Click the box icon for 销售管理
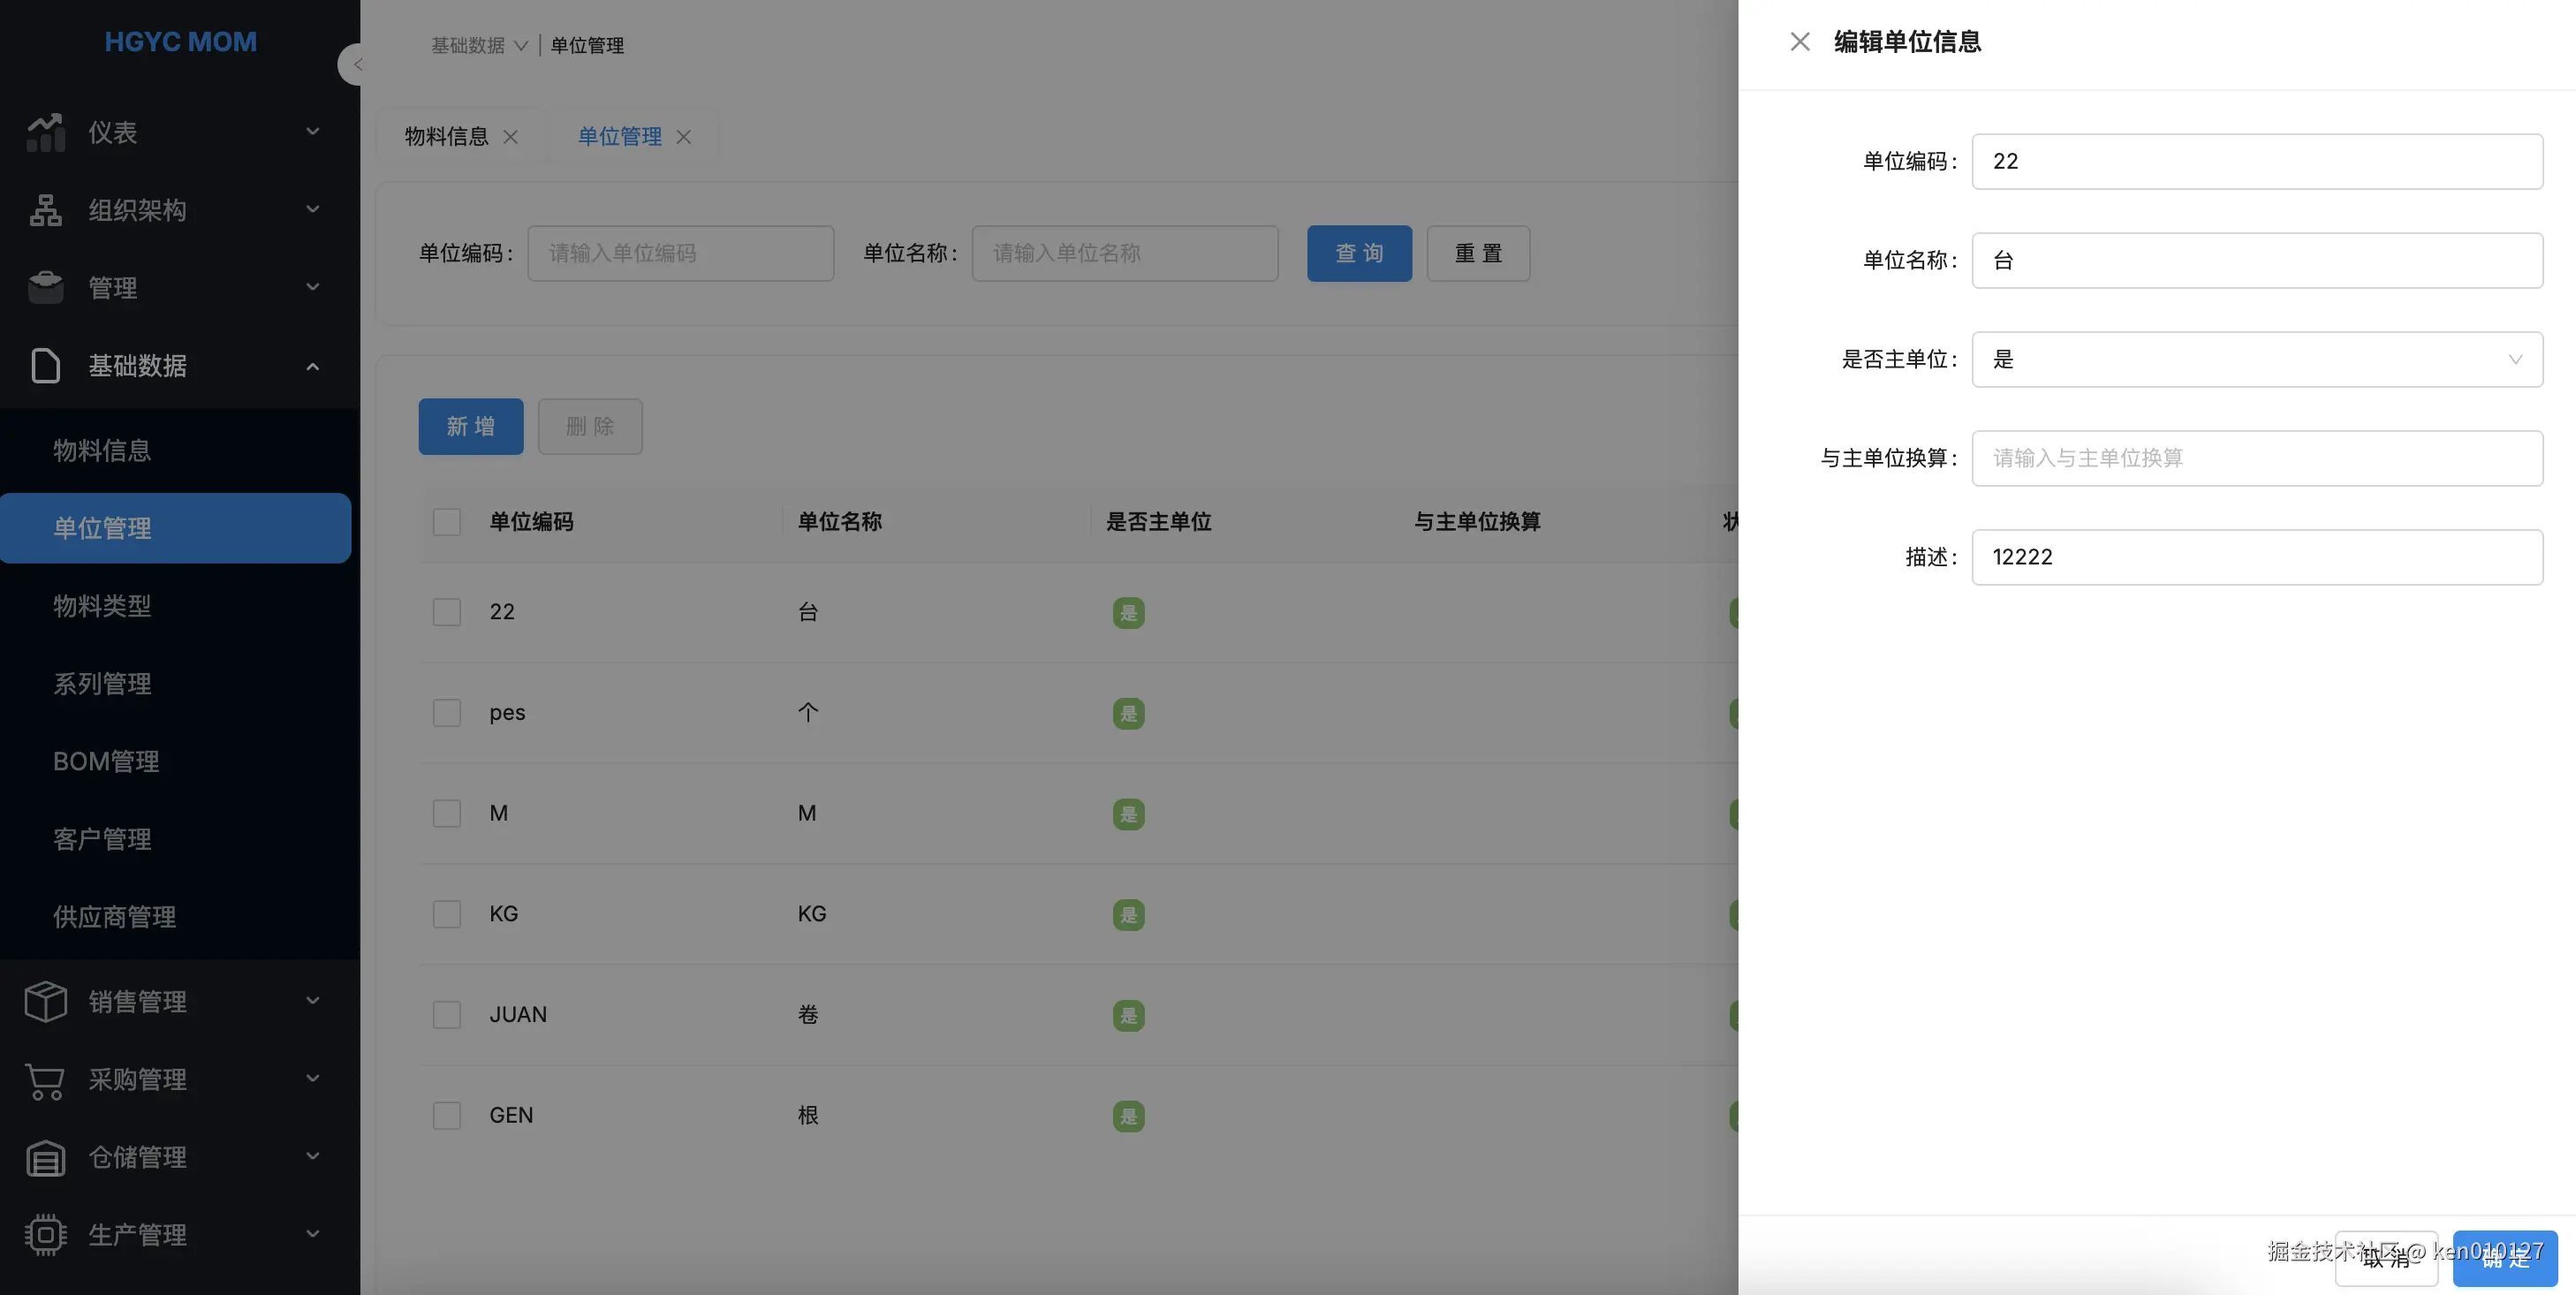Screen dimensions: 2576x1295 [45, 1001]
